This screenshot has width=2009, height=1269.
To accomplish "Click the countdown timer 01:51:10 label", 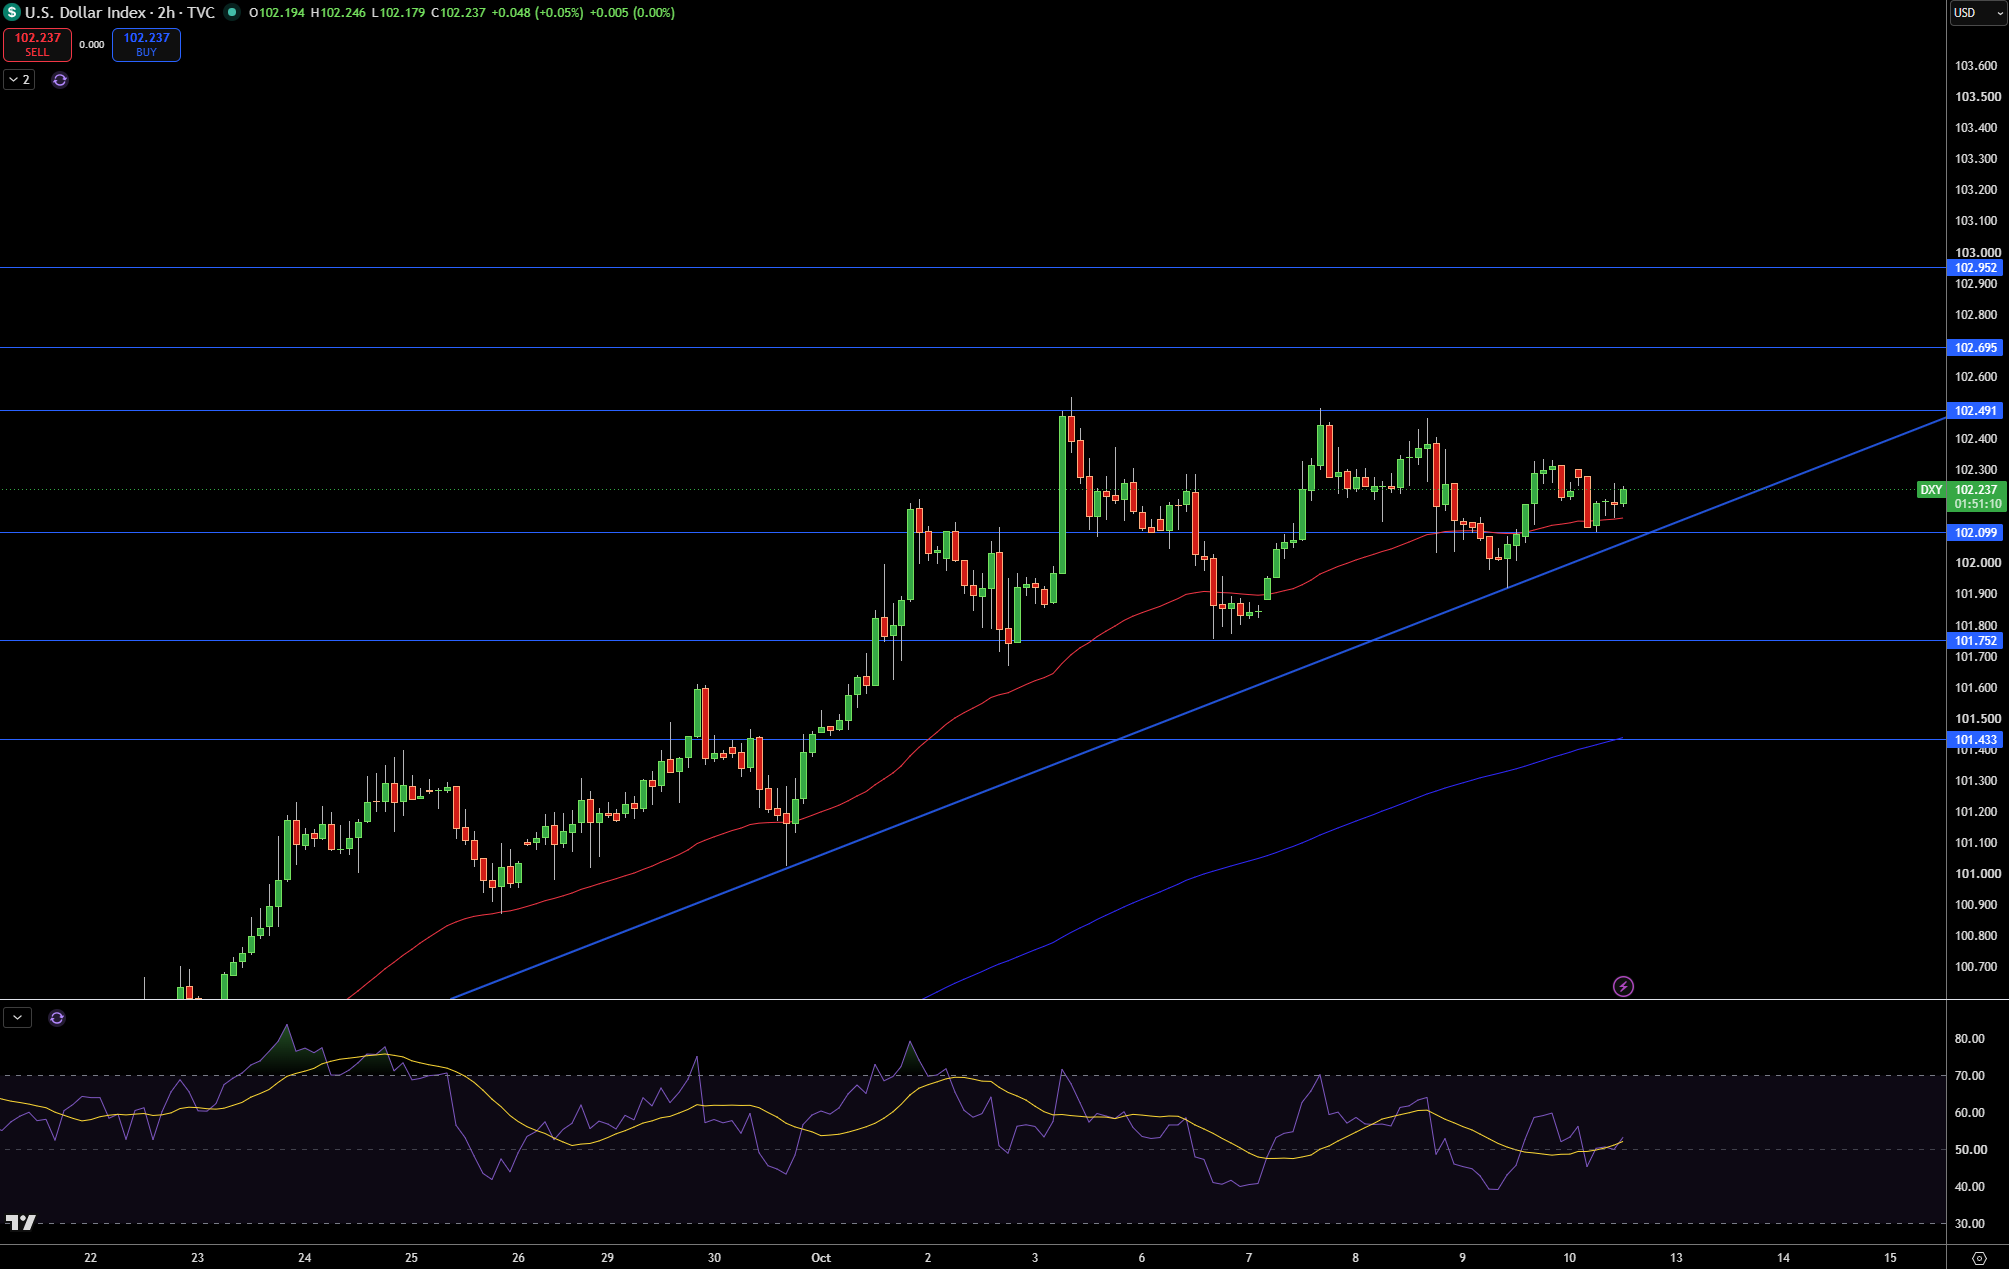I will coord(1977,504).
